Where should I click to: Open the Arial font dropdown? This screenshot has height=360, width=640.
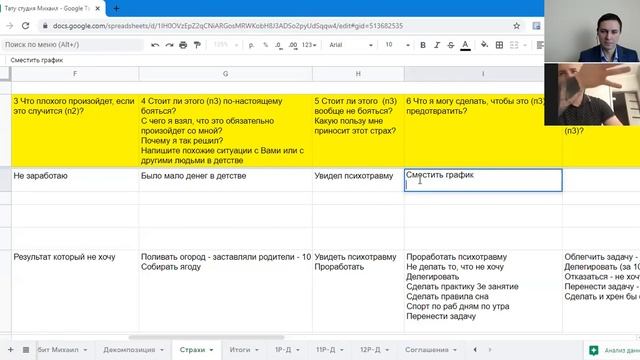click(351, 45)
